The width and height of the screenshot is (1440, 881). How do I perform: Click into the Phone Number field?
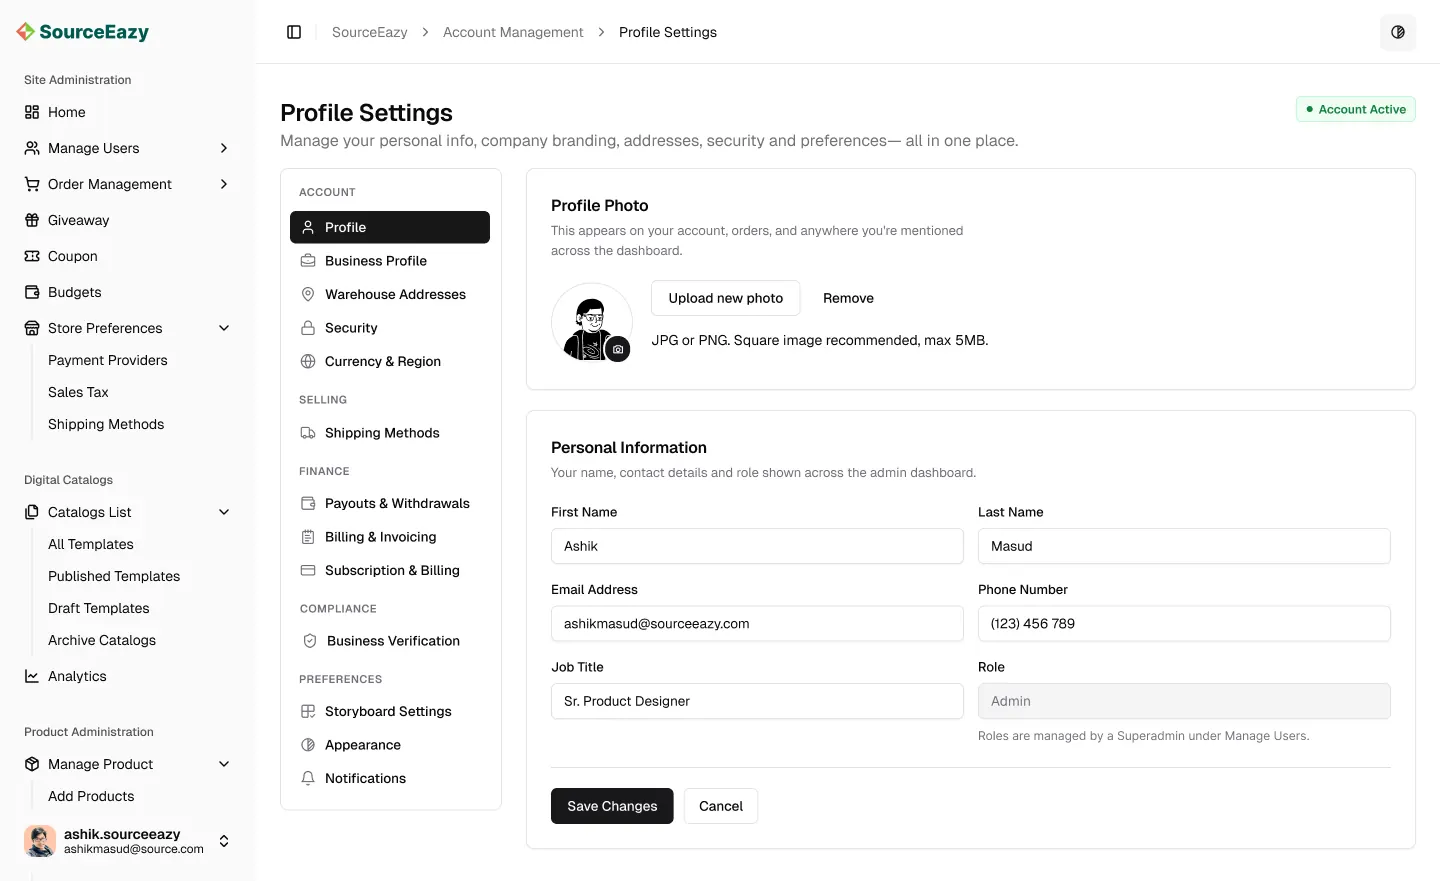point(1184,623)
